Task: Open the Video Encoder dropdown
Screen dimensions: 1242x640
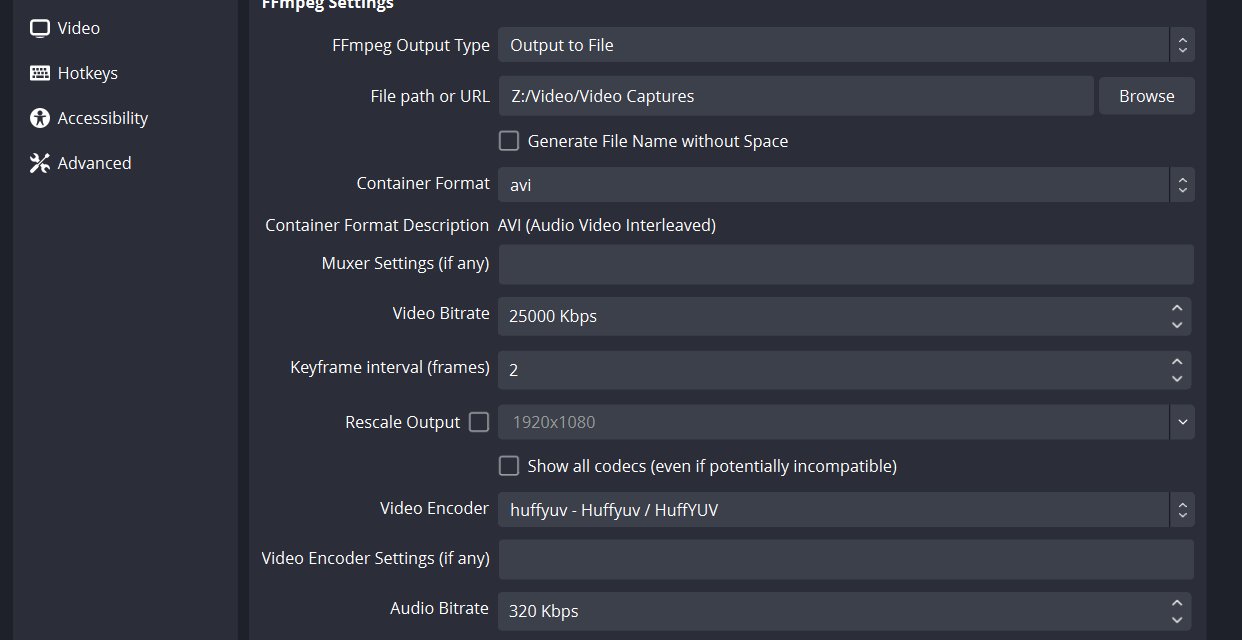Action: (x=845, y=510)
